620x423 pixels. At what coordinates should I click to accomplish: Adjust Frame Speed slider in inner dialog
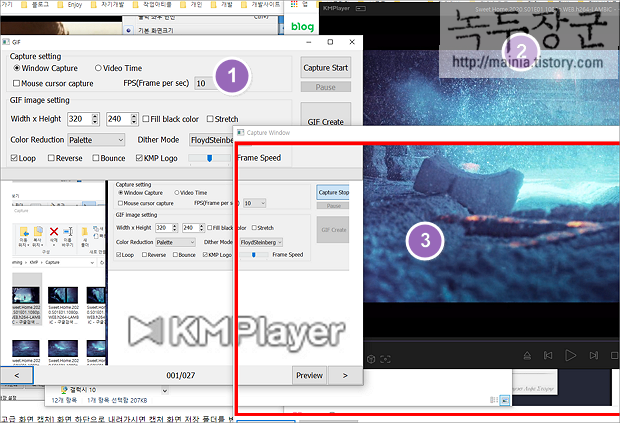(254, 255)
